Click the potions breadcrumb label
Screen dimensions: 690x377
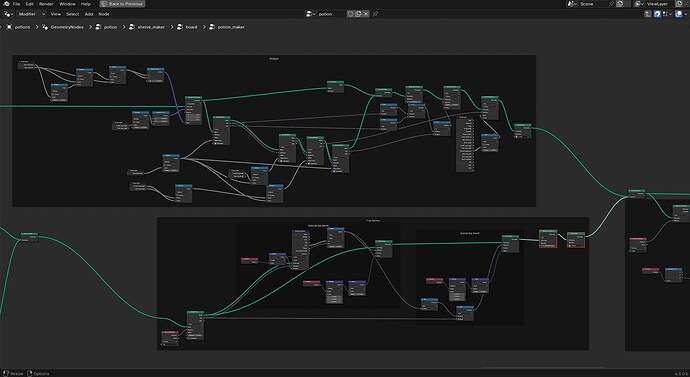[x=22, y=27]
